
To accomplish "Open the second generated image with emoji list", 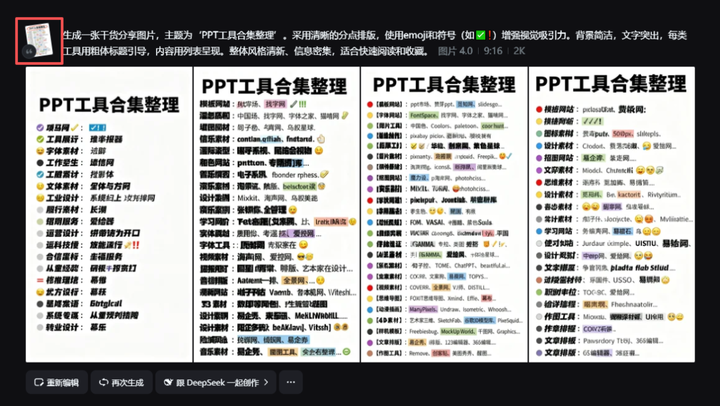I will [x=276, y=214].
